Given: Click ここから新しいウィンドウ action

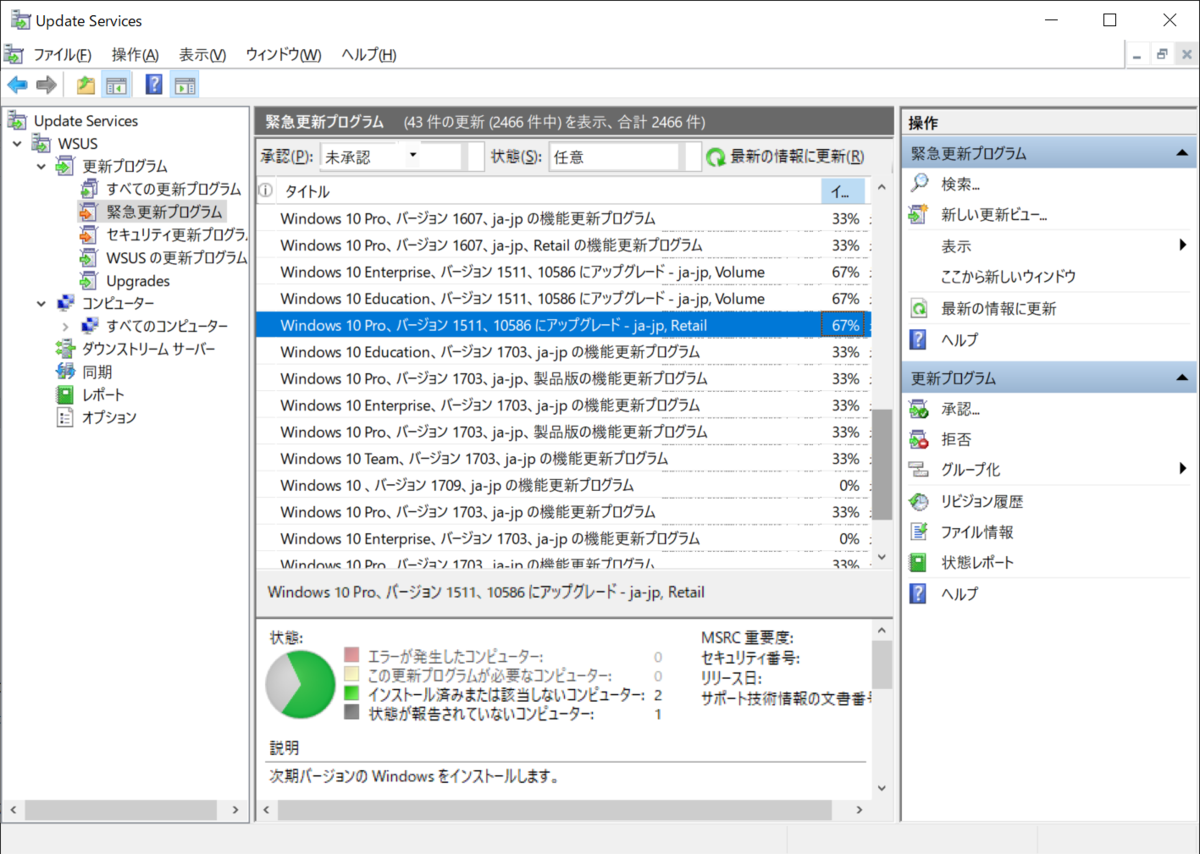Looking at the screenshot, I should pyautogui.click(x=1008, y=277).
